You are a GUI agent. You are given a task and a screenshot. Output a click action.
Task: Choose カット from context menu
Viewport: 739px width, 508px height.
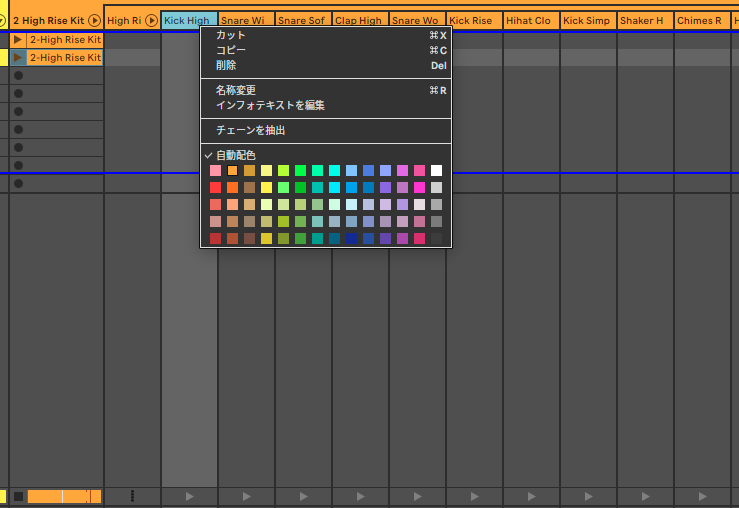231,35
